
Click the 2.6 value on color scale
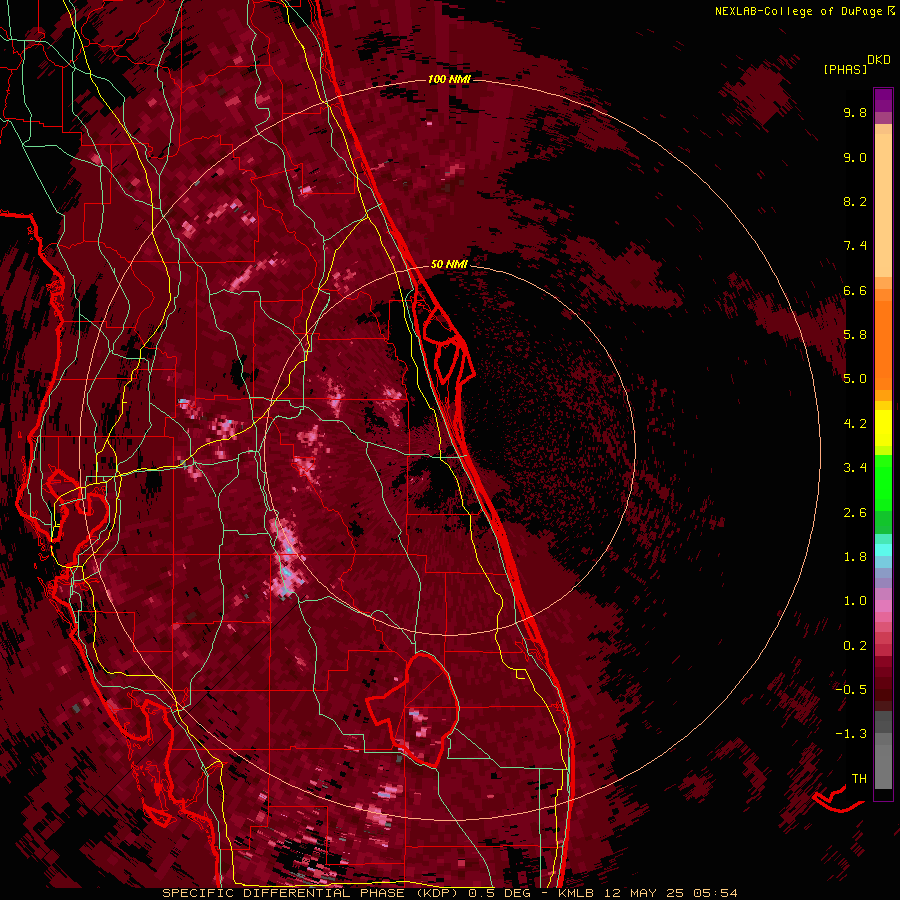click(x=855, y=513)
